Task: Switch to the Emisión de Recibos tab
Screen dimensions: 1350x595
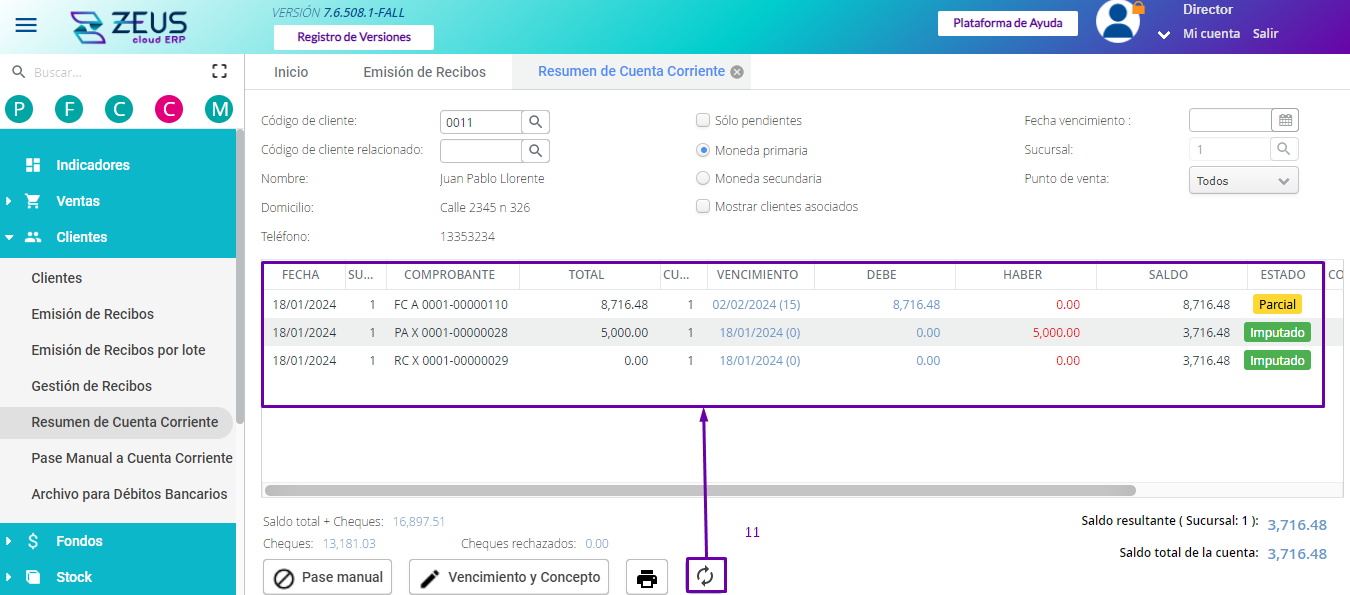Action: pyautogui.click(x=424, y=72)
